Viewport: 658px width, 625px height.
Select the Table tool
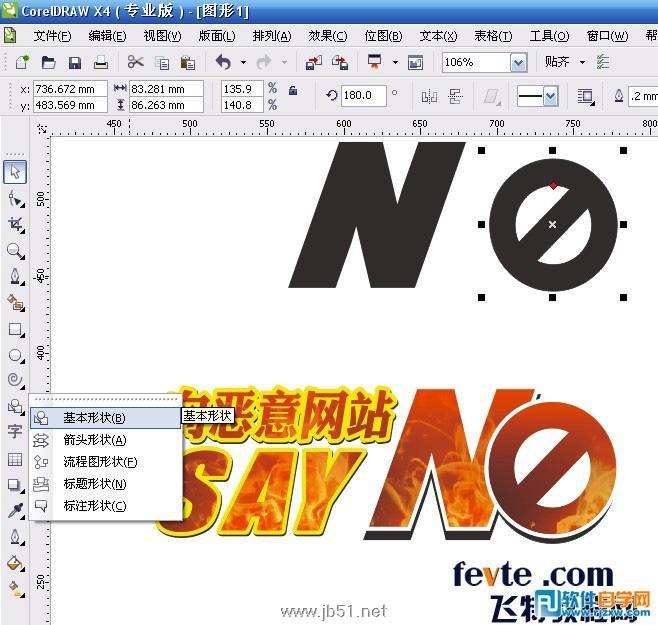pos(15,459)
